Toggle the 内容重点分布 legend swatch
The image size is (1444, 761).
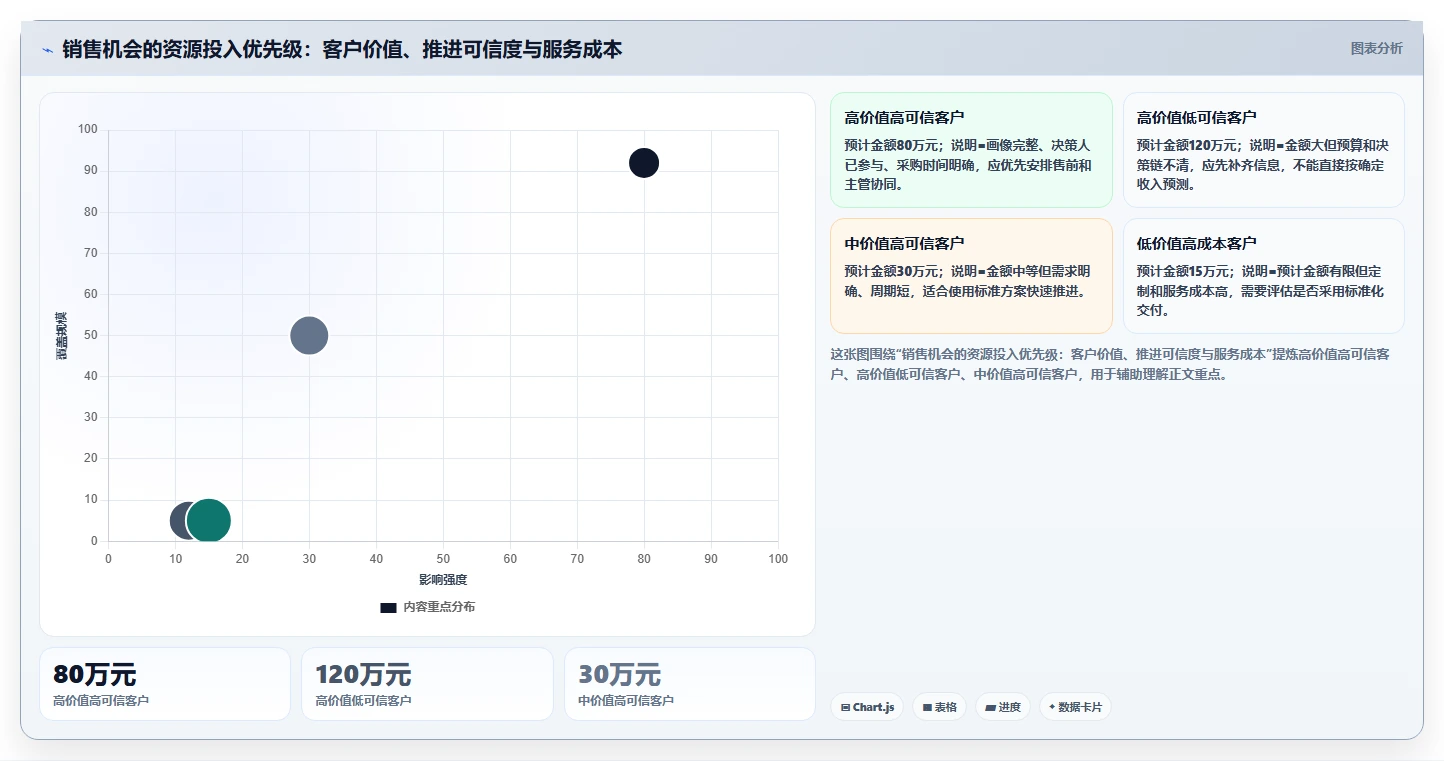point(388,607)
